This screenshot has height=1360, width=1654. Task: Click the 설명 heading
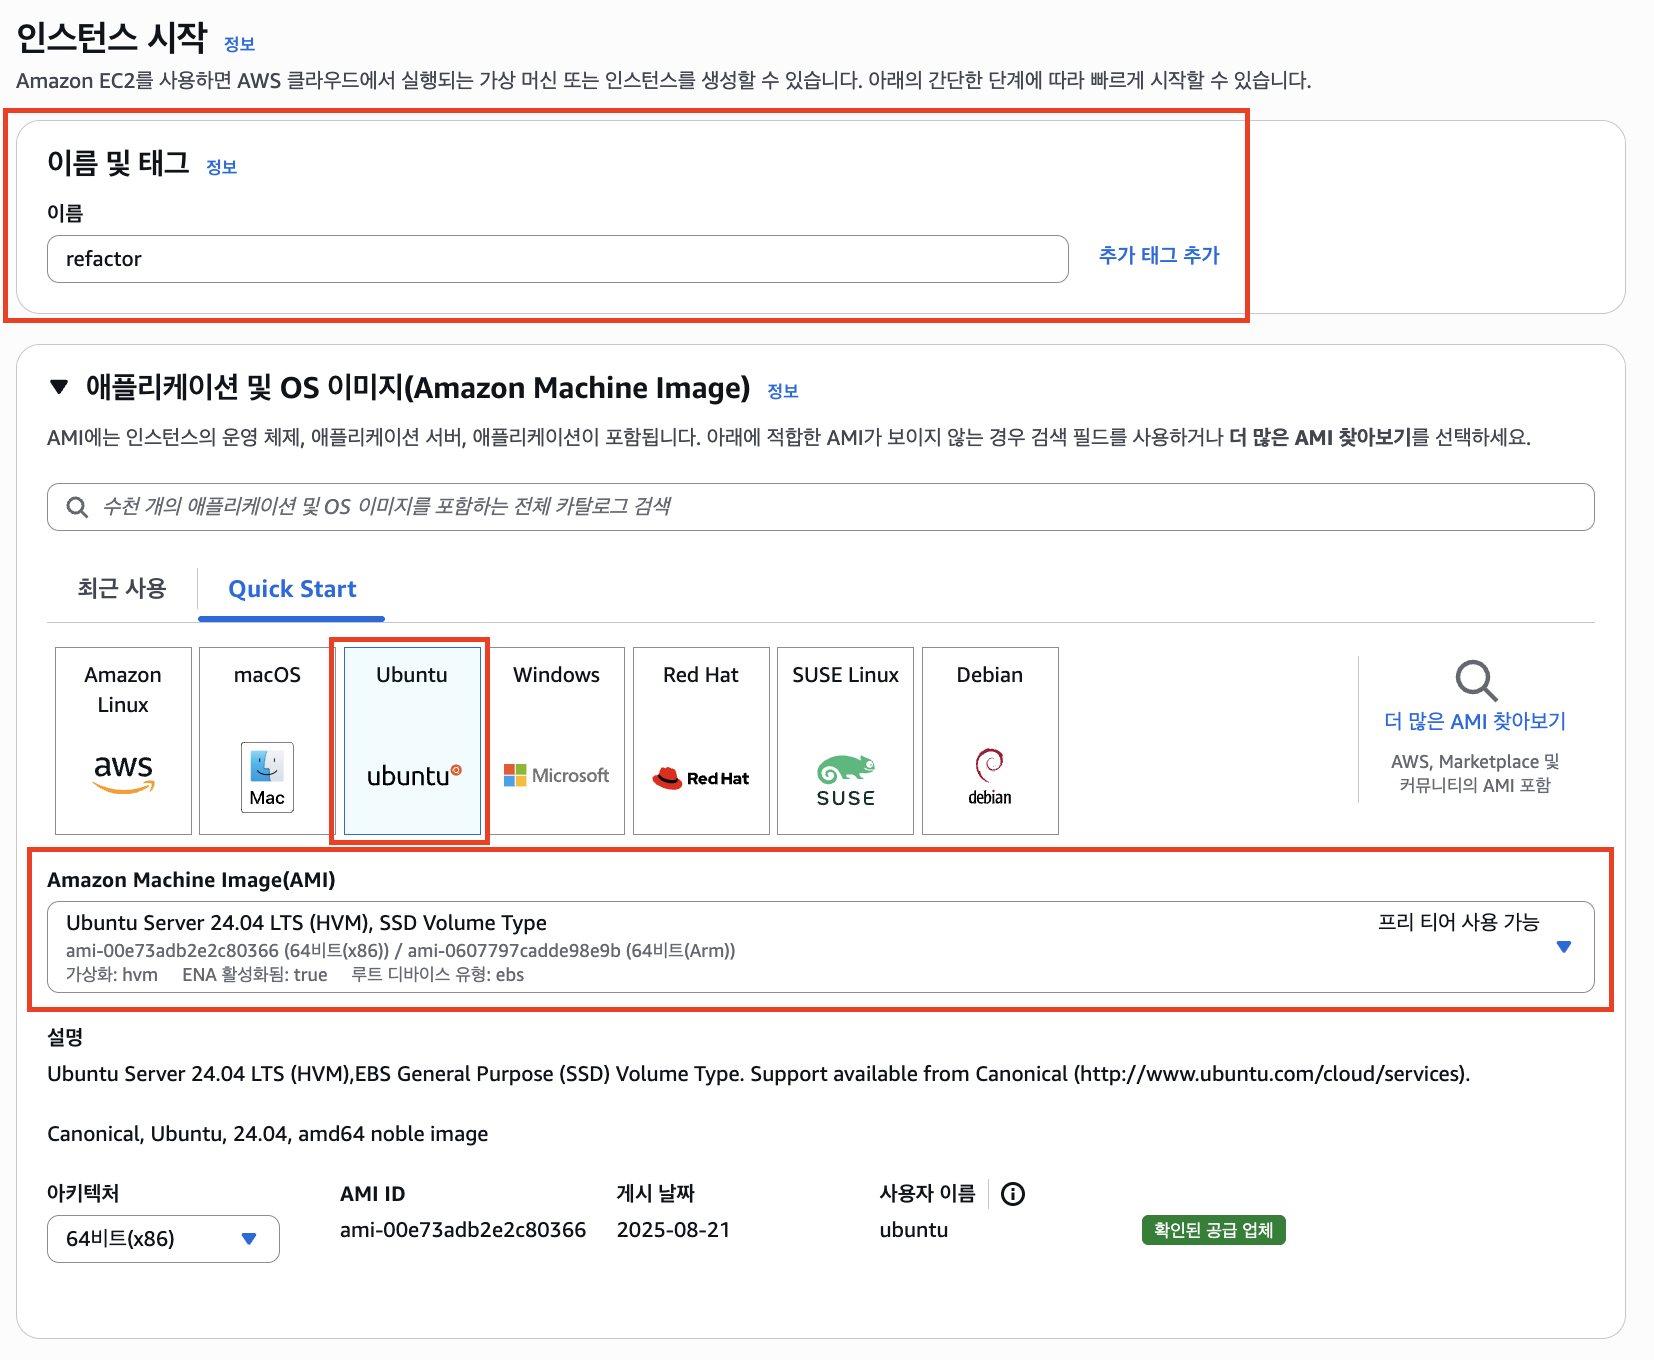point(65,1037)
